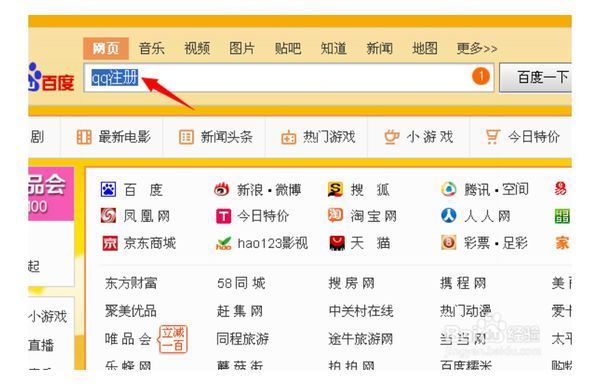The width and height of the screenshot is (600, 391).
Task: Switch to the 知道 search tab
Action: click(x=334, y=48)
